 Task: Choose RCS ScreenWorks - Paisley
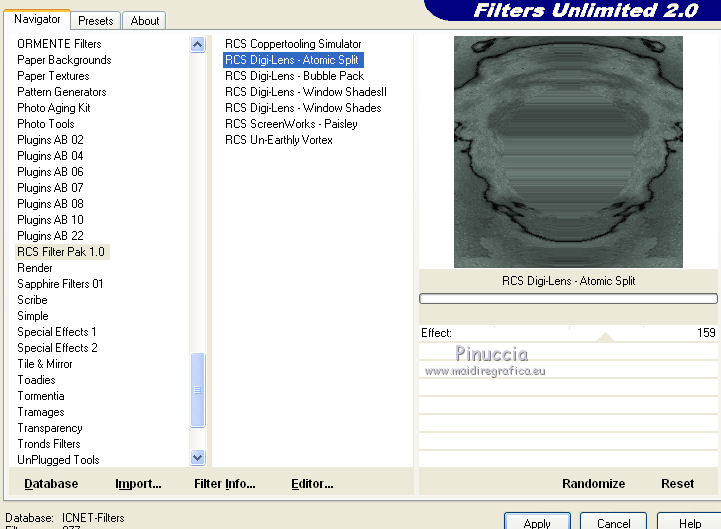coord(291,124)
